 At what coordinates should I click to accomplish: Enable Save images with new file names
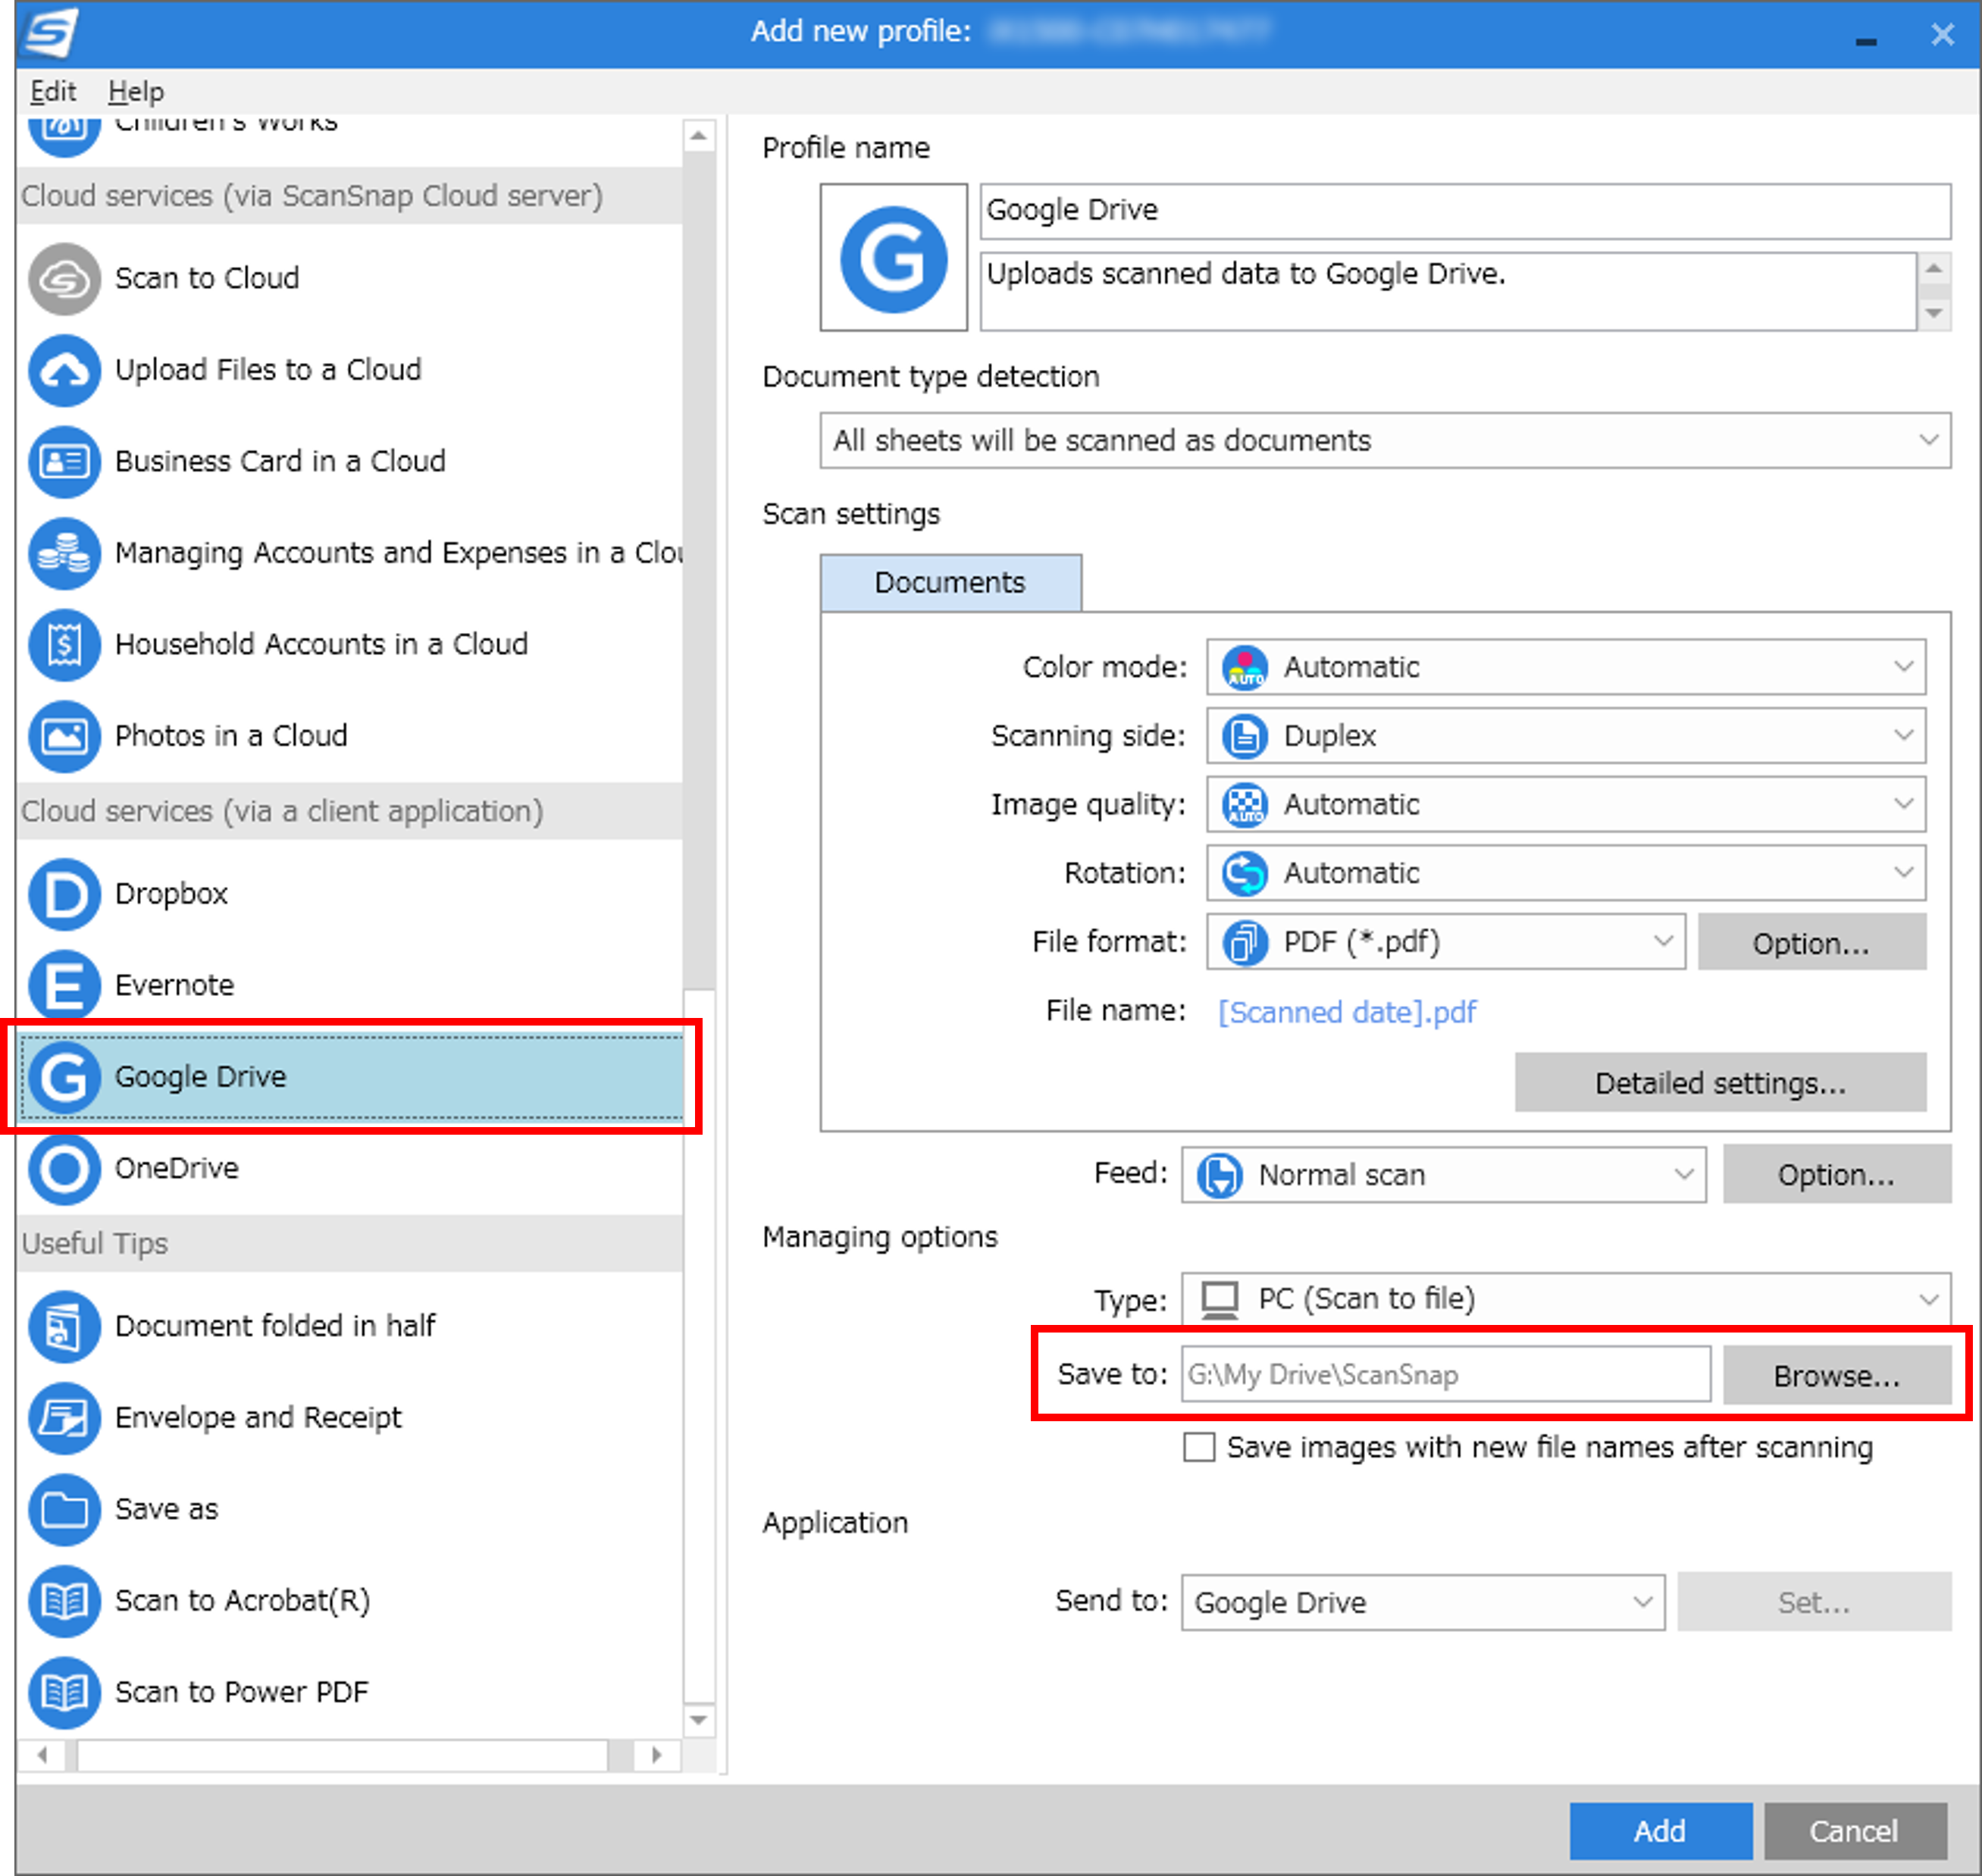pos(1199,1447)
